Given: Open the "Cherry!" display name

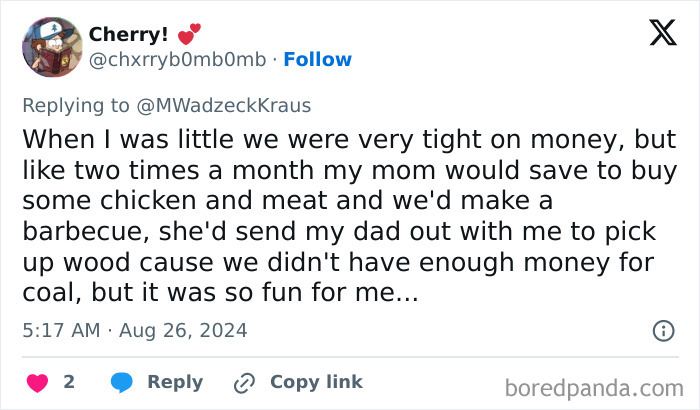Looking at the screenshot, I should click(x=128, y=34).
